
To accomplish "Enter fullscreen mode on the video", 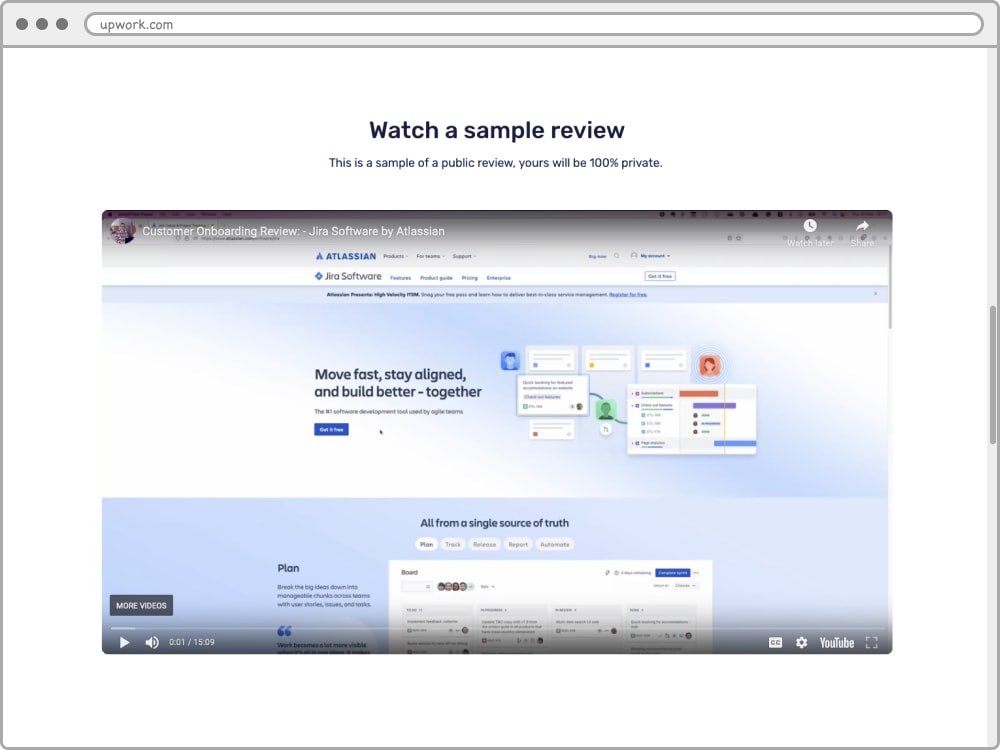I will coord(872,642).
